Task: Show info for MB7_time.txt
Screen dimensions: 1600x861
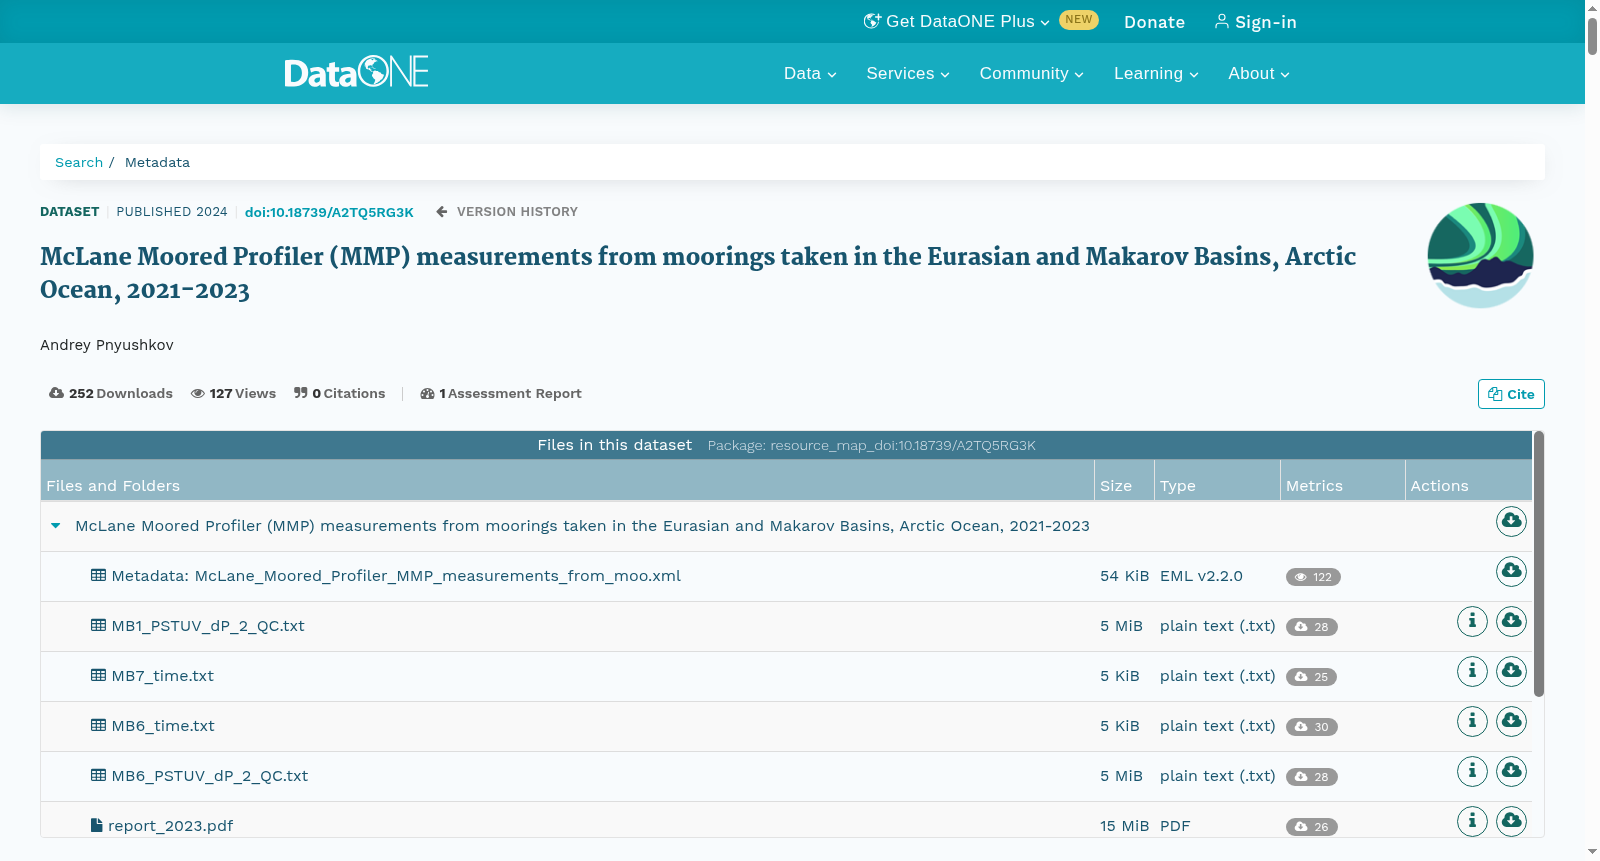Action: (1472, 671)
